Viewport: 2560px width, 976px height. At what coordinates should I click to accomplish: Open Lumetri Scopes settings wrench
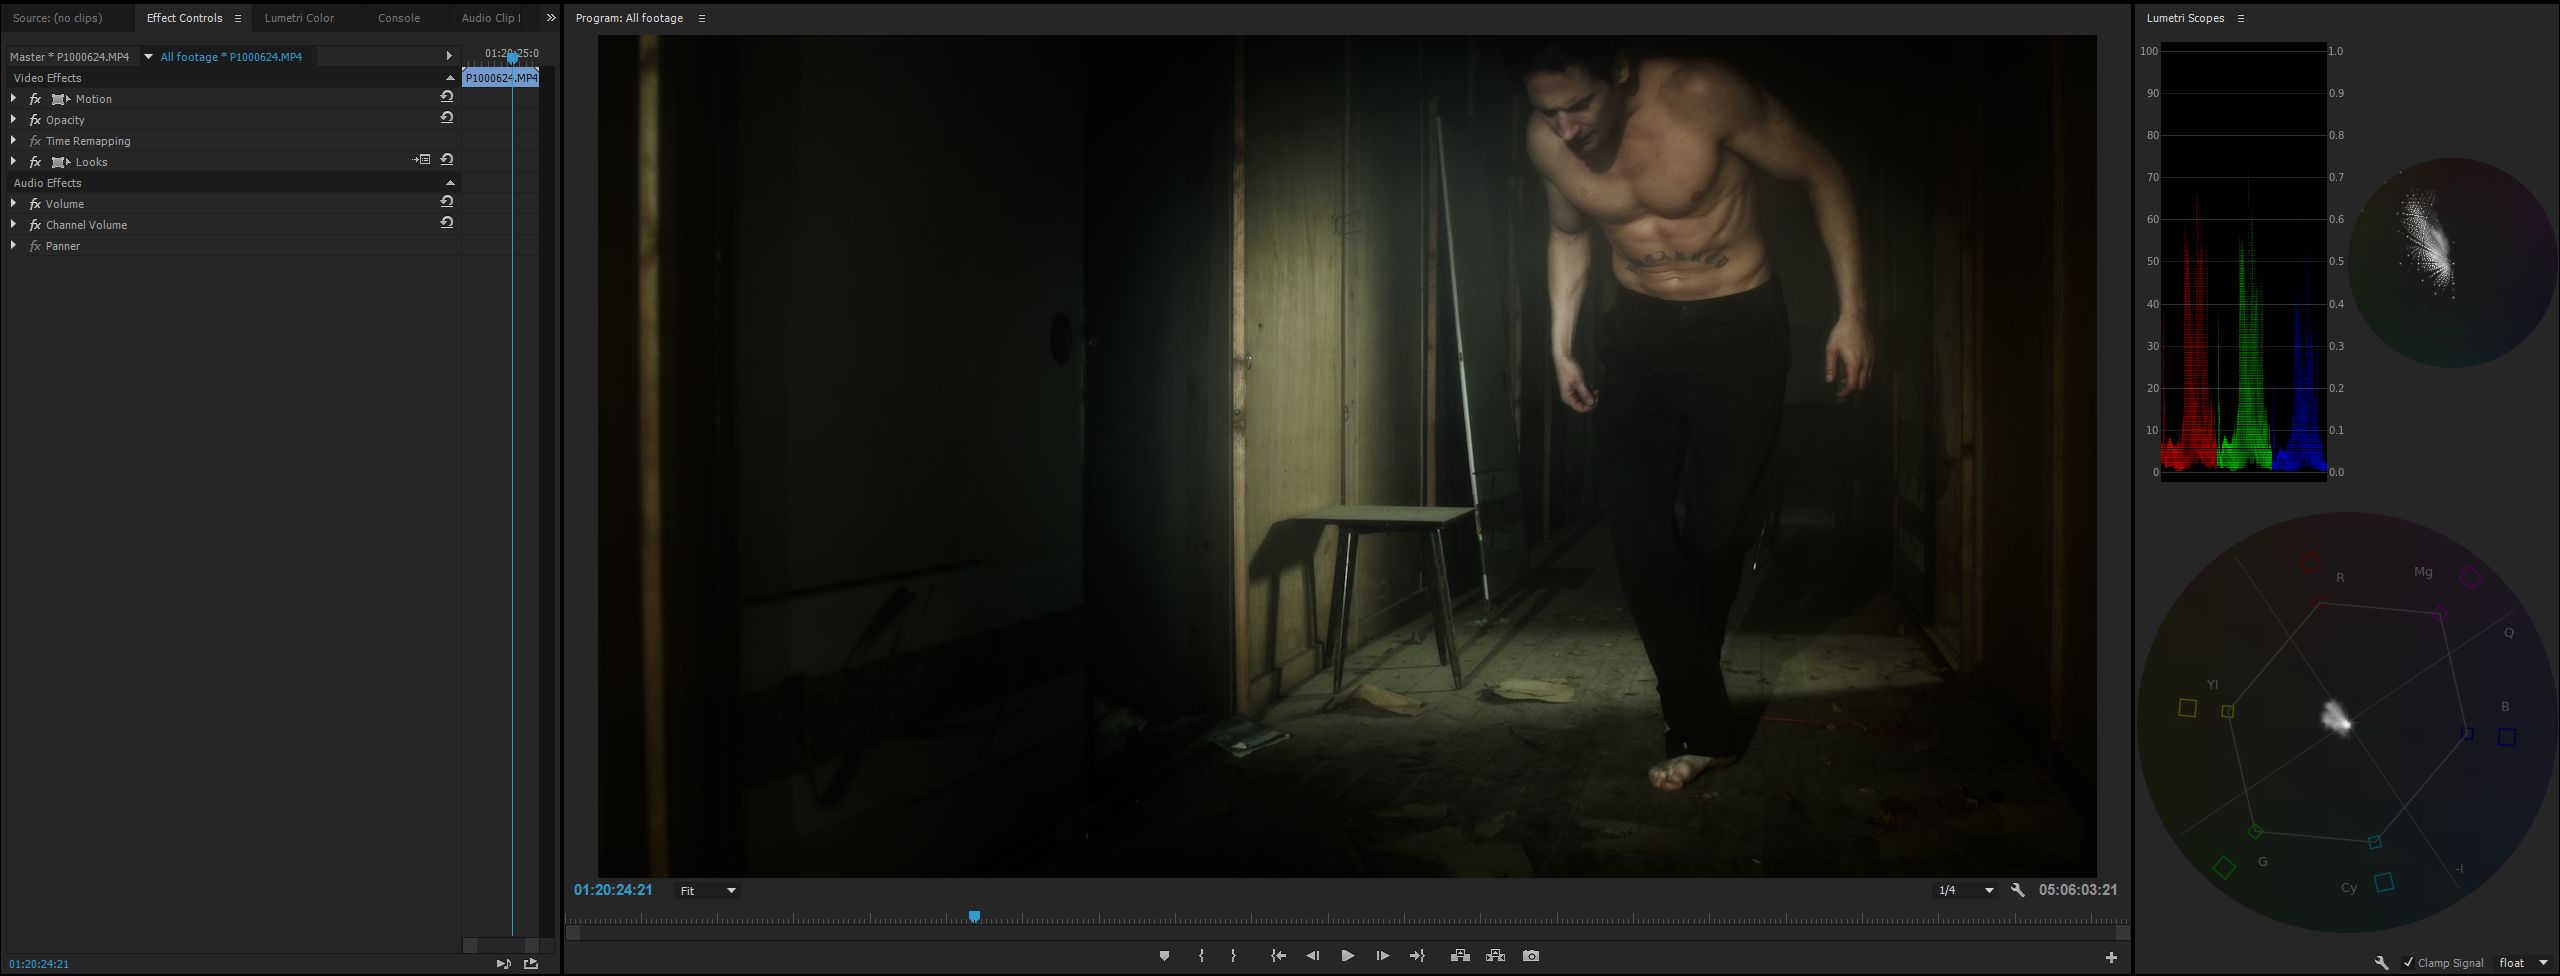2381,962
